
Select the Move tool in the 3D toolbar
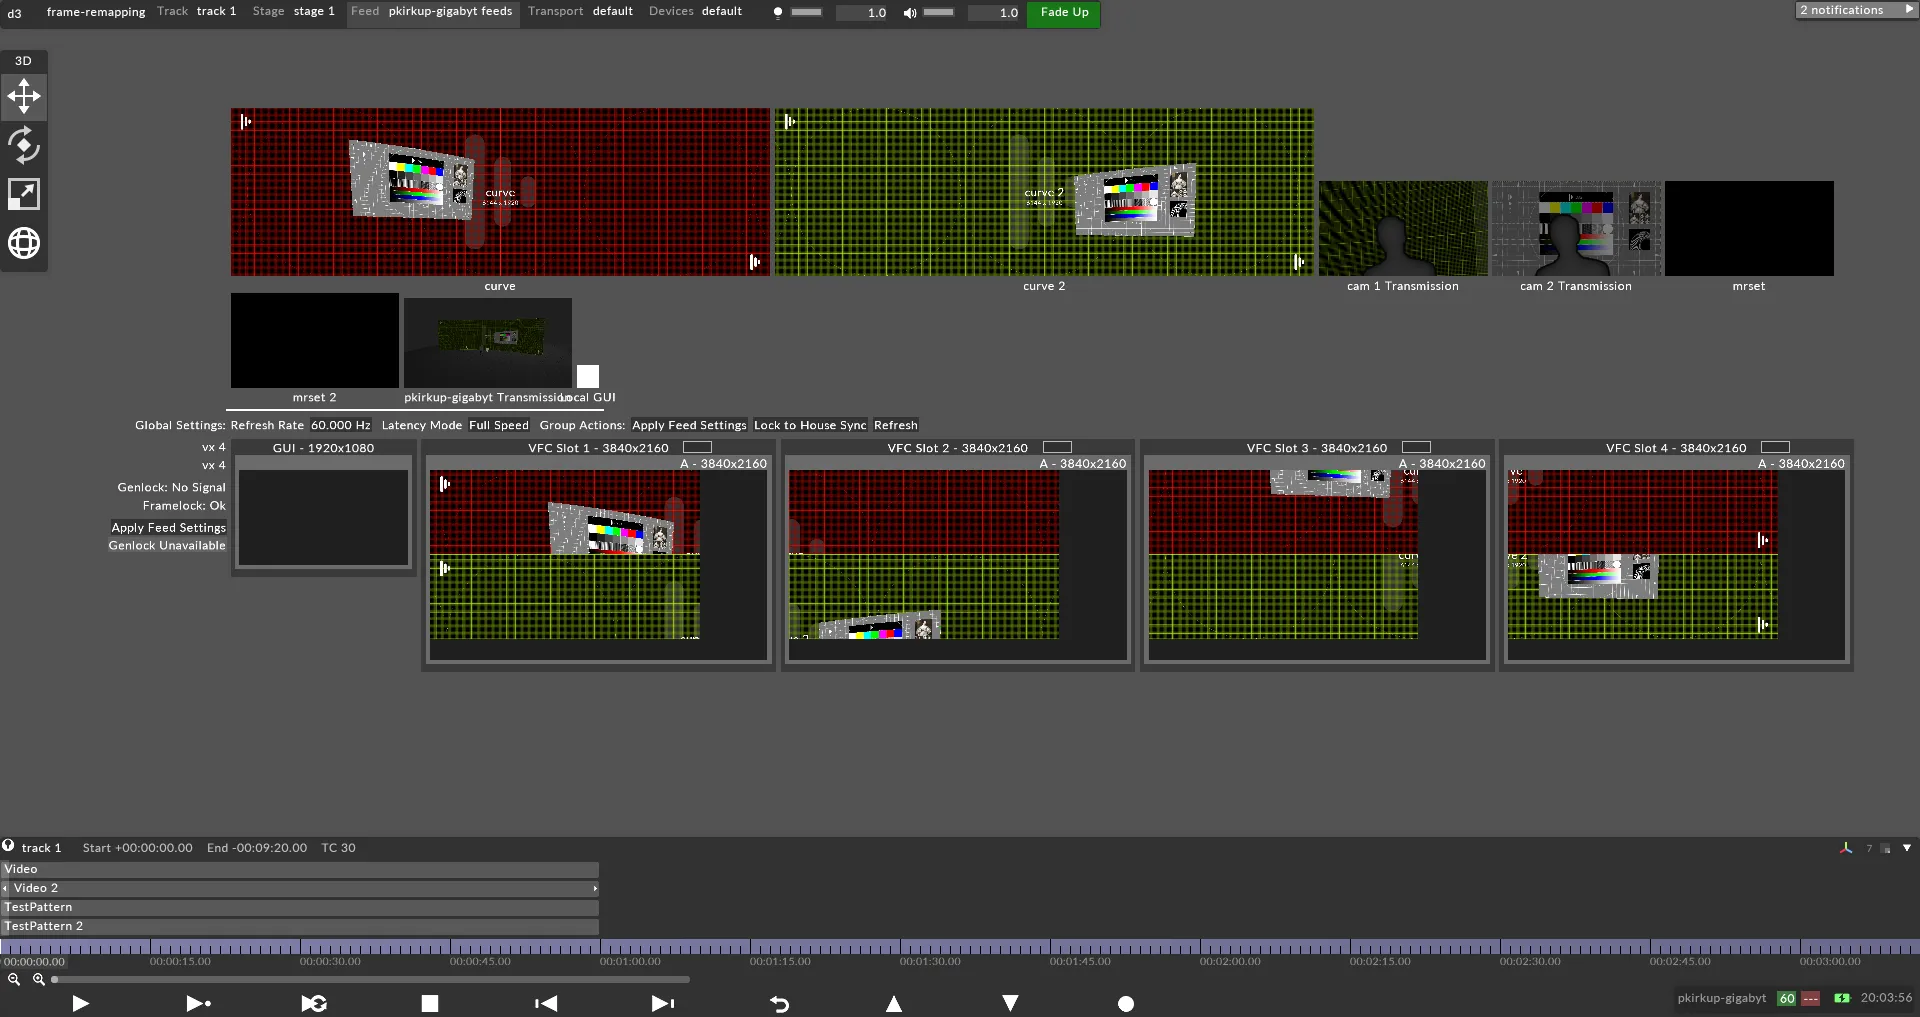pyautogui.click(x=23, y=96)
